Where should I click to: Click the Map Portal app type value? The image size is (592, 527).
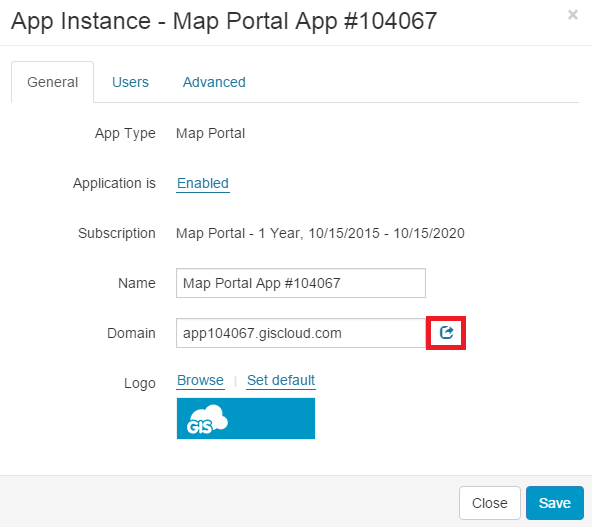click(211, 133)
